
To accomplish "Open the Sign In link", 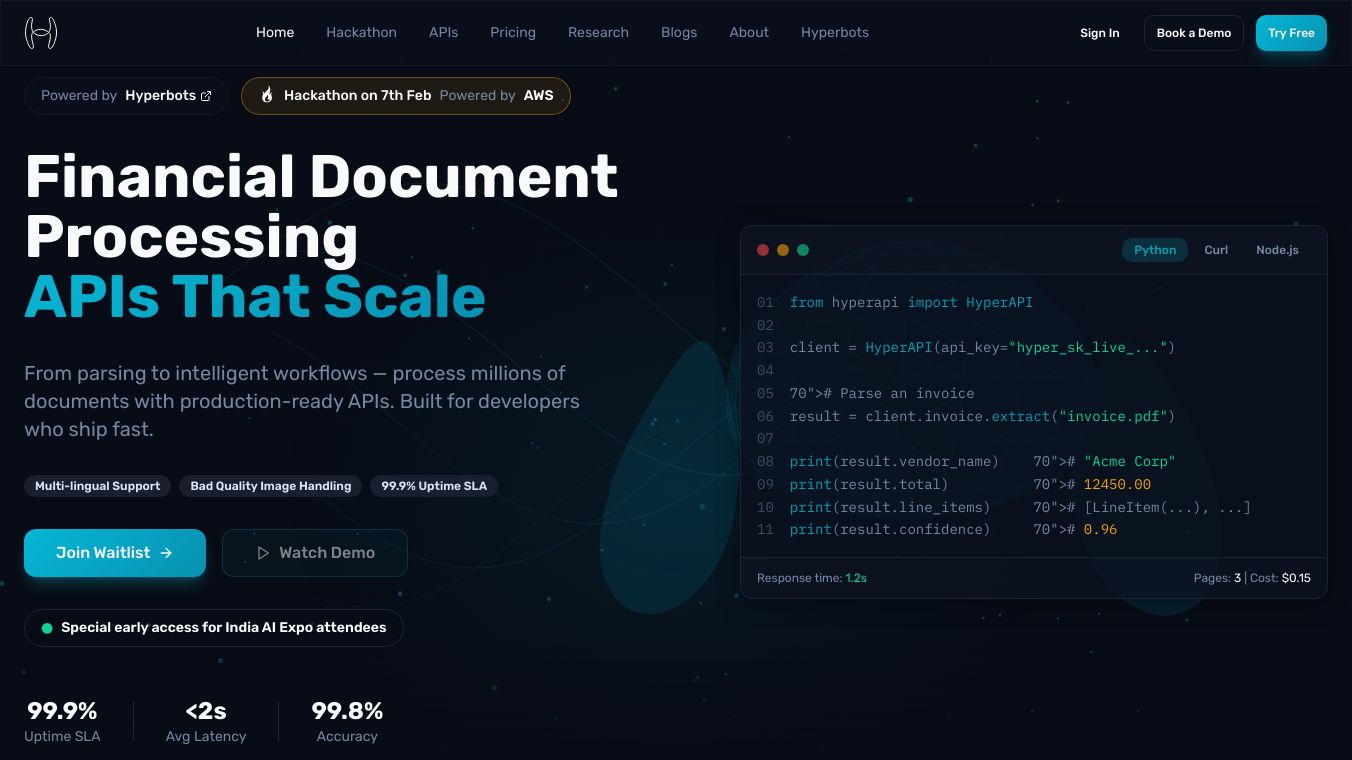I will (1100, 32).
